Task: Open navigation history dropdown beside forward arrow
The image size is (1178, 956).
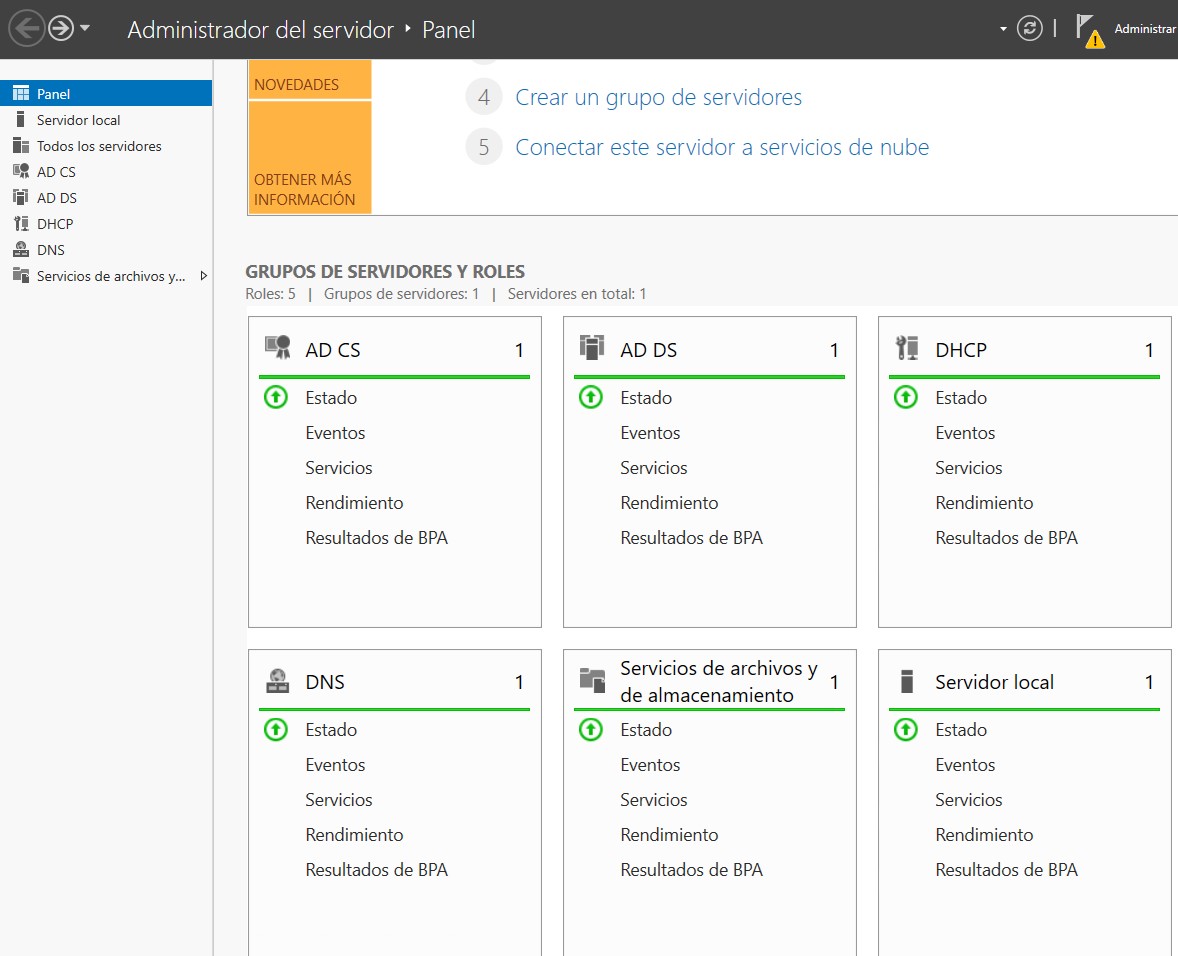Action: pyautogui.click(x=85, y=28)
